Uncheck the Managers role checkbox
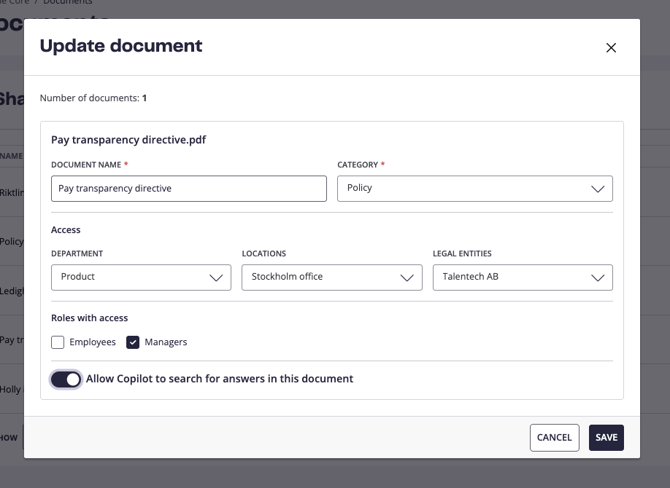 [x=133, y=342]
